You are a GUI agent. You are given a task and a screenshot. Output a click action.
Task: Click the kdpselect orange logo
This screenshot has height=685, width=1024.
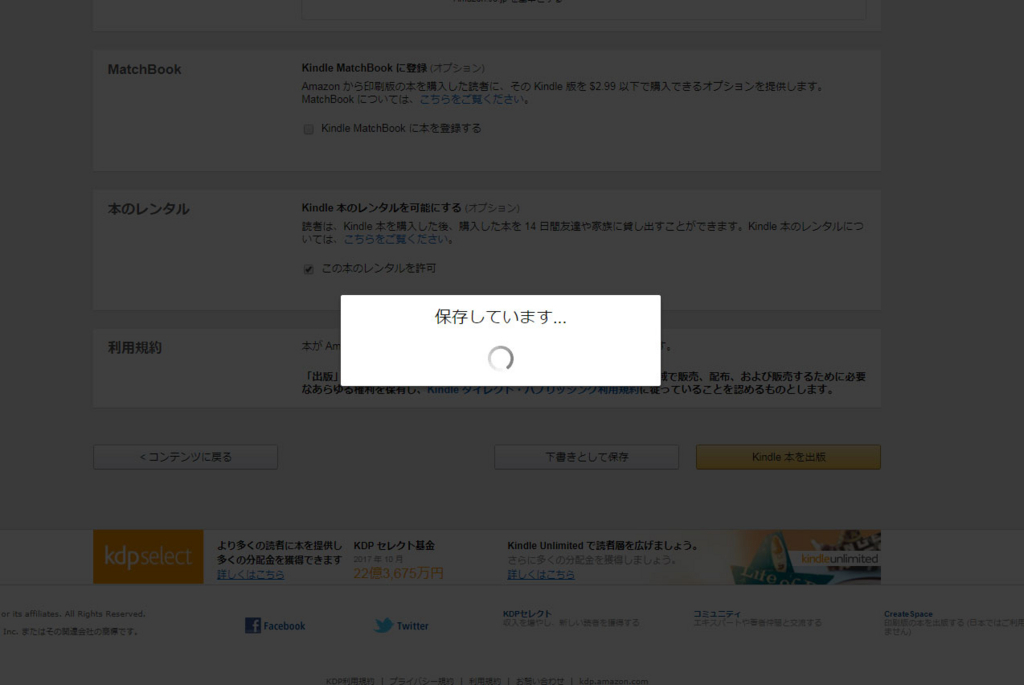click(148, 556)
